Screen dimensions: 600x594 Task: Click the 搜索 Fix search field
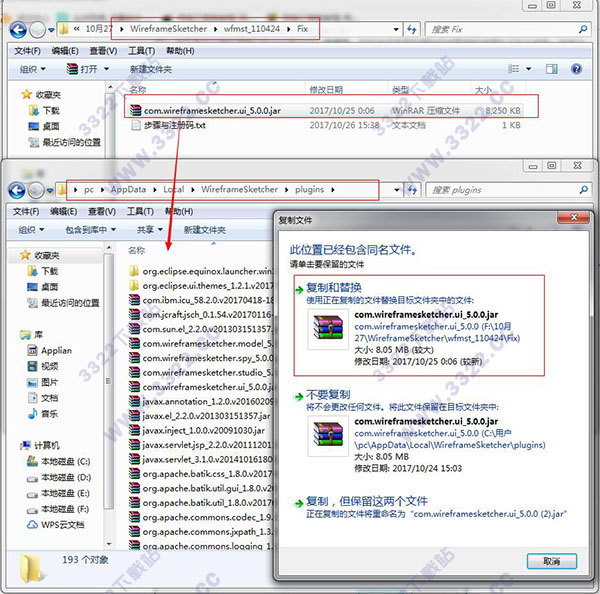click(507, 29)
